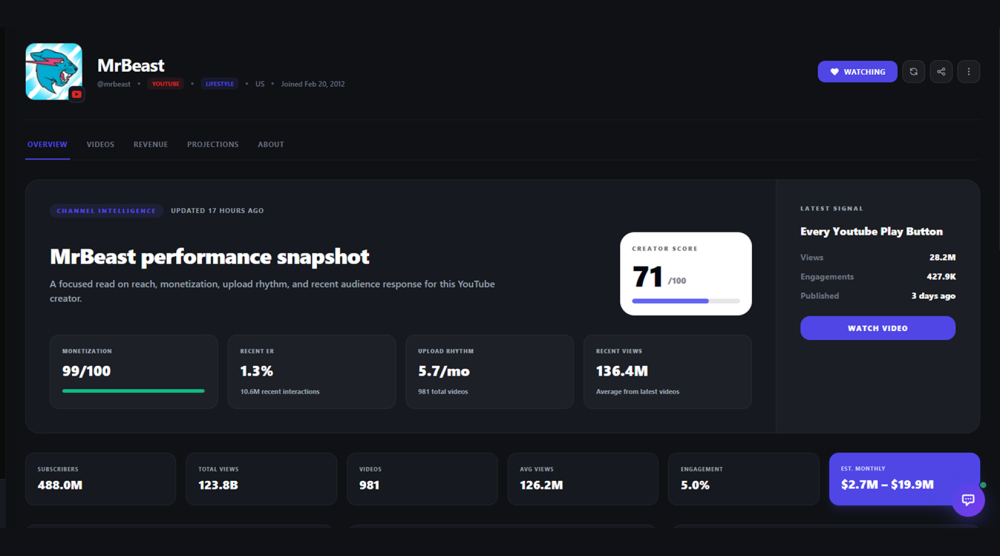
Task: Click the Published '3 days ago' value
Action: click(933, 296)
